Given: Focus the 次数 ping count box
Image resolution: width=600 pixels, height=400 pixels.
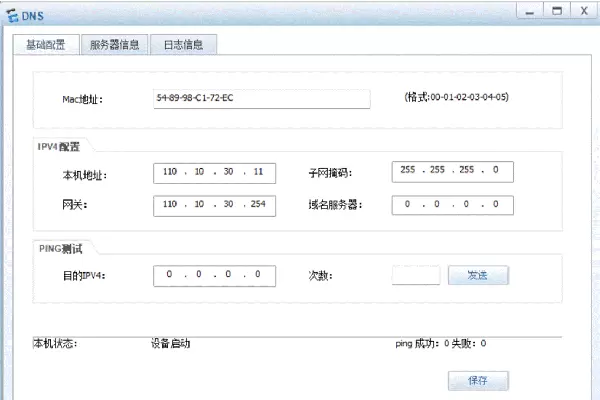Looking at the screenshot, I should pos(415,274).
